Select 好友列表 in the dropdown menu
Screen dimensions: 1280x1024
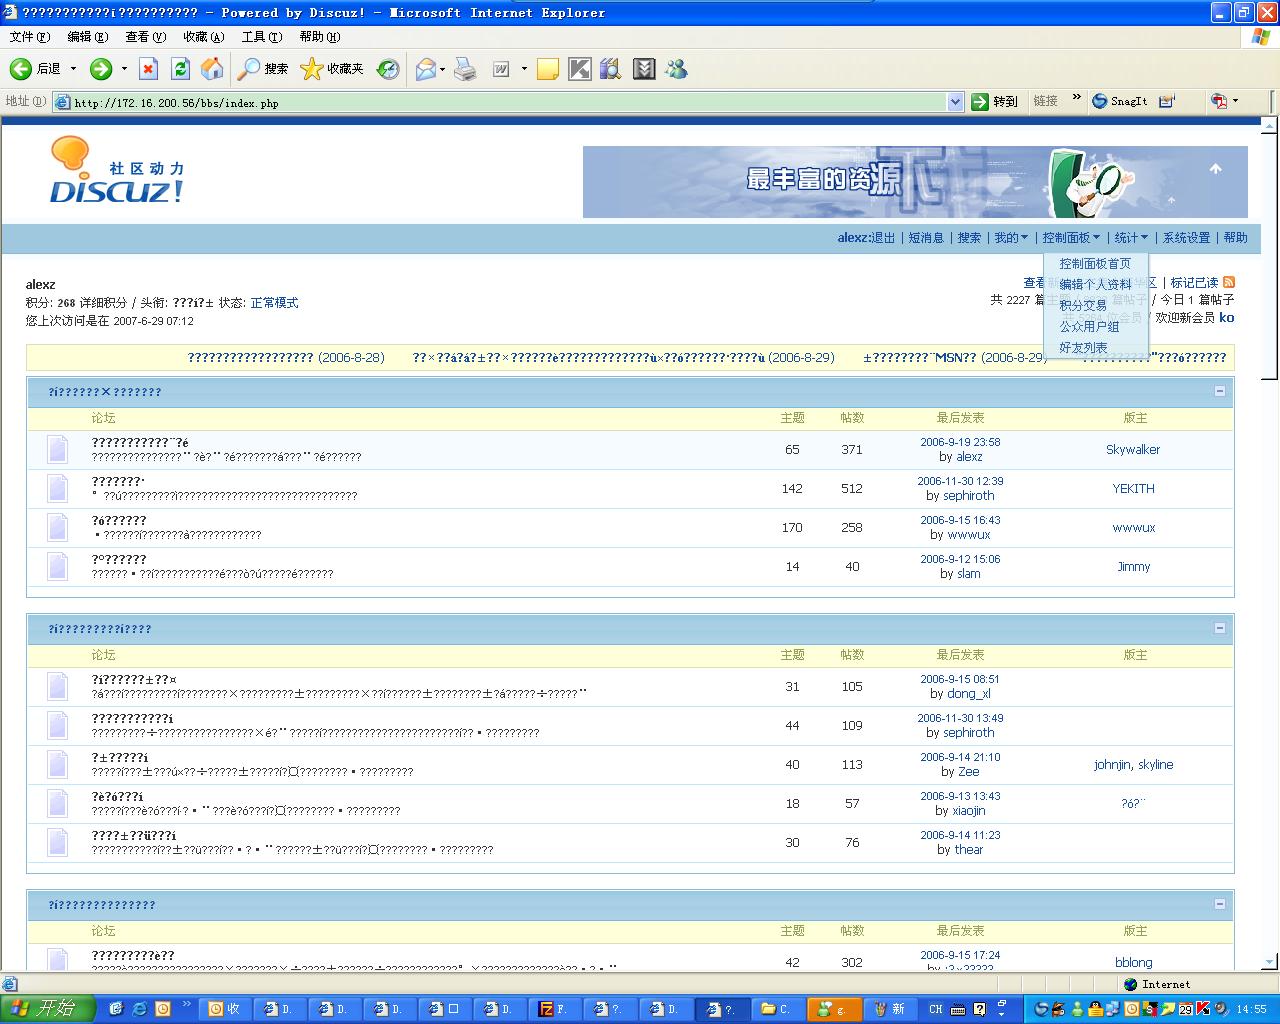tap(1083, 348)
